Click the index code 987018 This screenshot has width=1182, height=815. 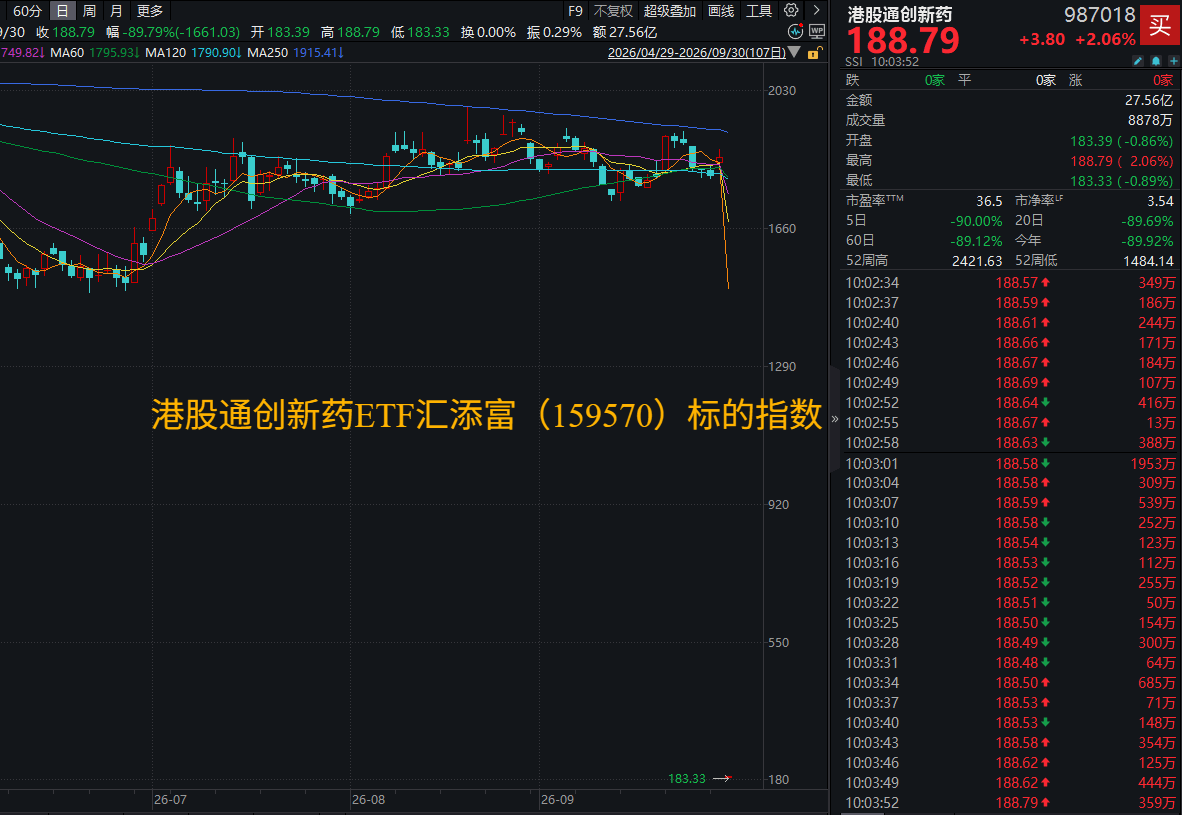(x=1099, y=14)
